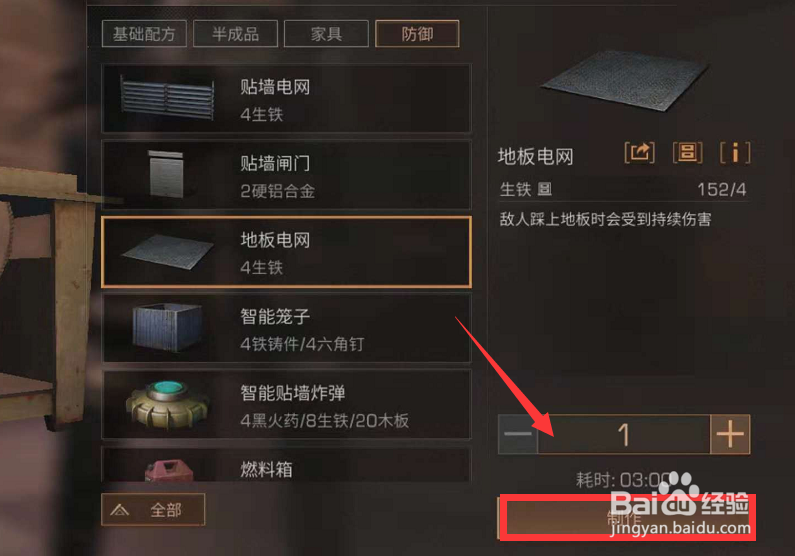Switch to the 基础配方 tab
The width and height of the screenshot is (795, 556).
pyautogui.click(x=144, y=34)
